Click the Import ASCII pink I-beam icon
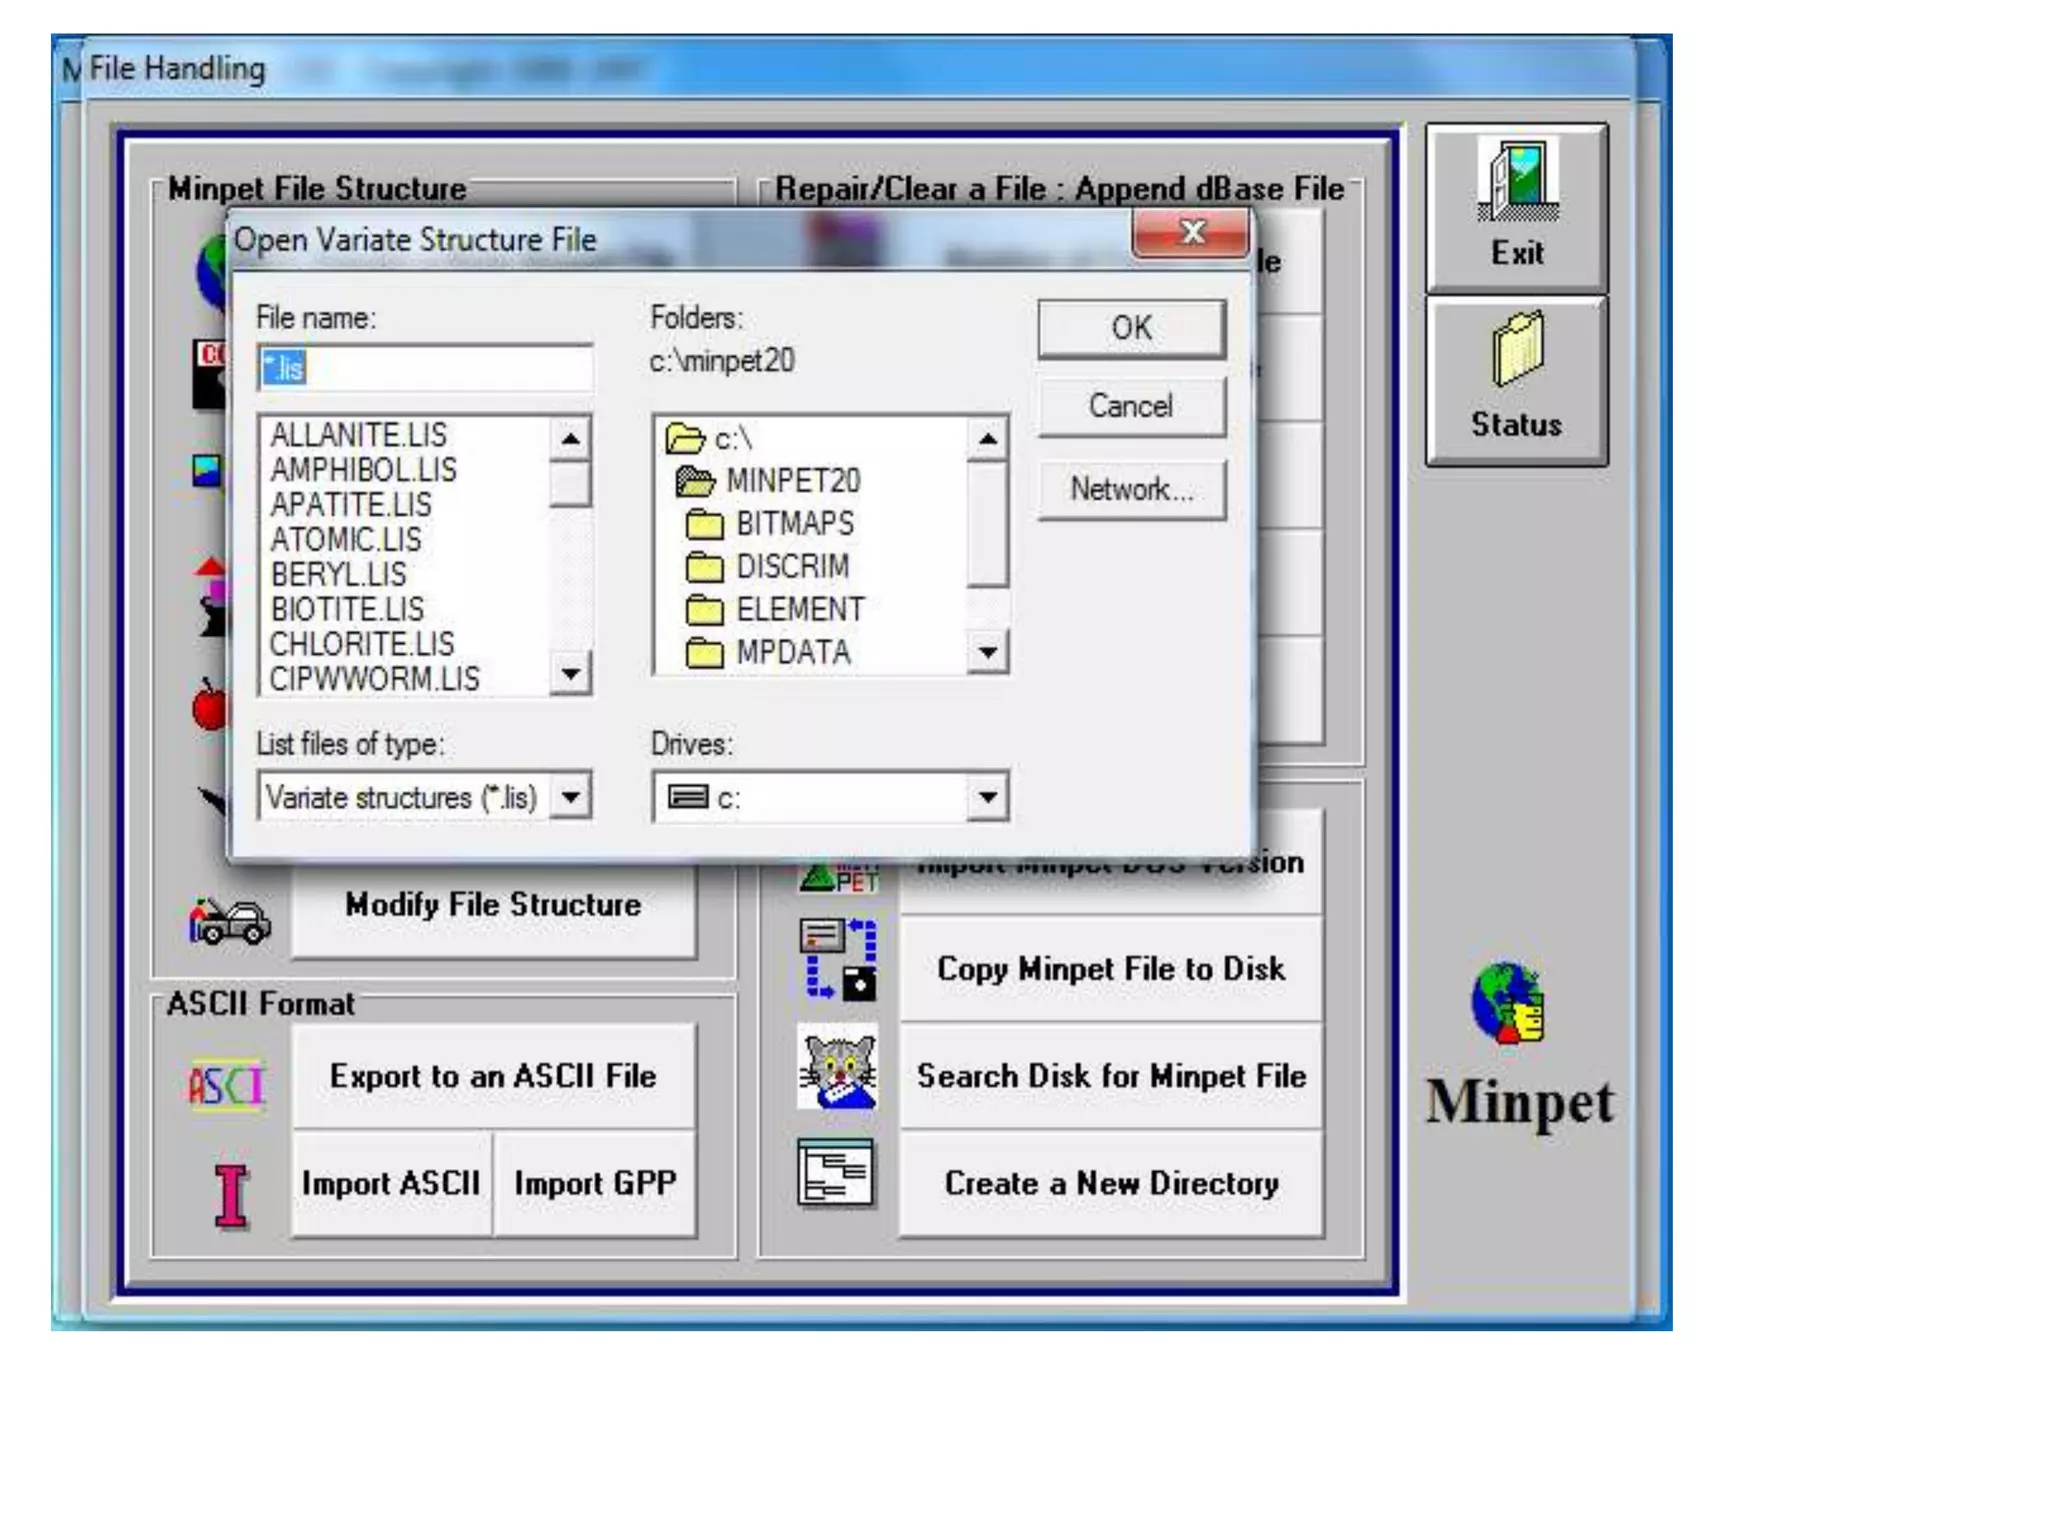Screen dimensions: 2048x1536 (x=231, y=1195)
